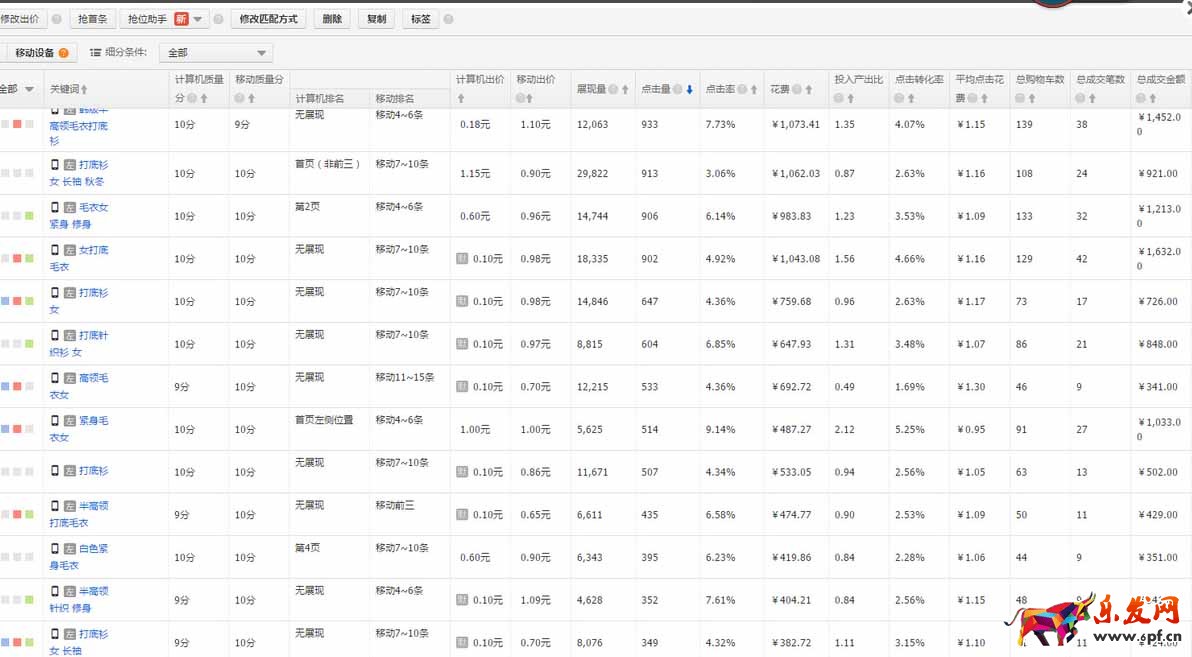The width and height of the screenshot is (1192, 657).
Task: Expand the 抢位助手 dropdown arrow
Action: (x=198, y=18)
